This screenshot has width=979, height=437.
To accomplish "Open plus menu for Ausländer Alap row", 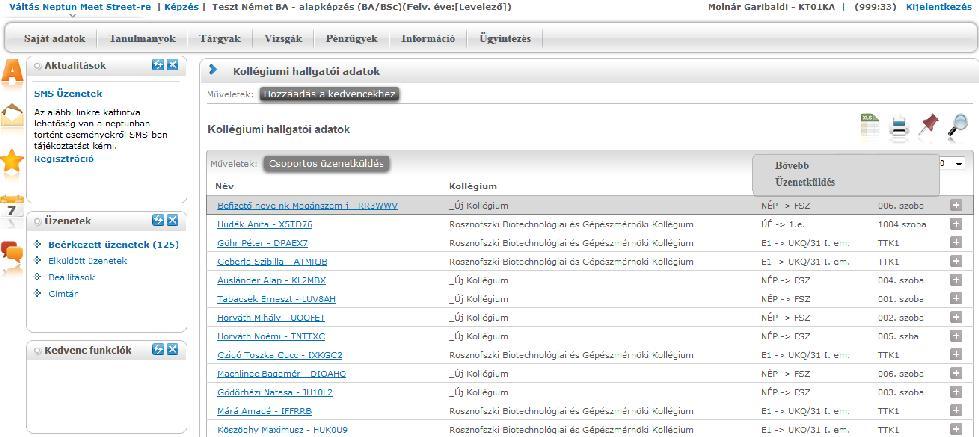I will (x=955, y=280).
